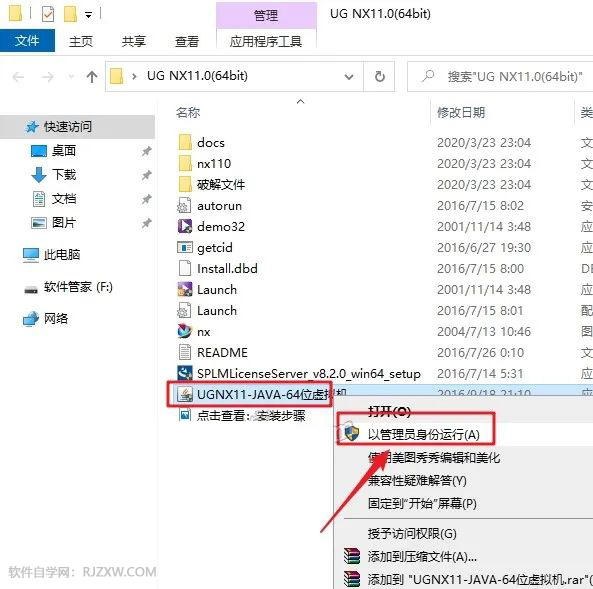Switch to the 主页 ribbon tab
The image size is (593, 589).
[81, 41]
